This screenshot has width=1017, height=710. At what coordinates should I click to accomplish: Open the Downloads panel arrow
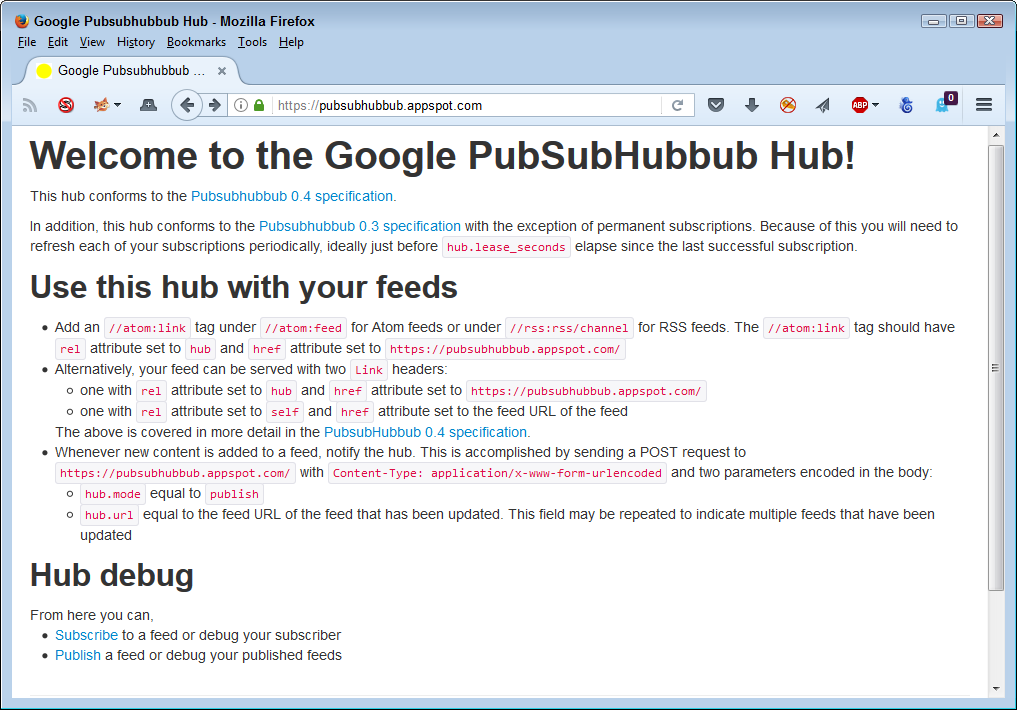[x=752, y=105]
